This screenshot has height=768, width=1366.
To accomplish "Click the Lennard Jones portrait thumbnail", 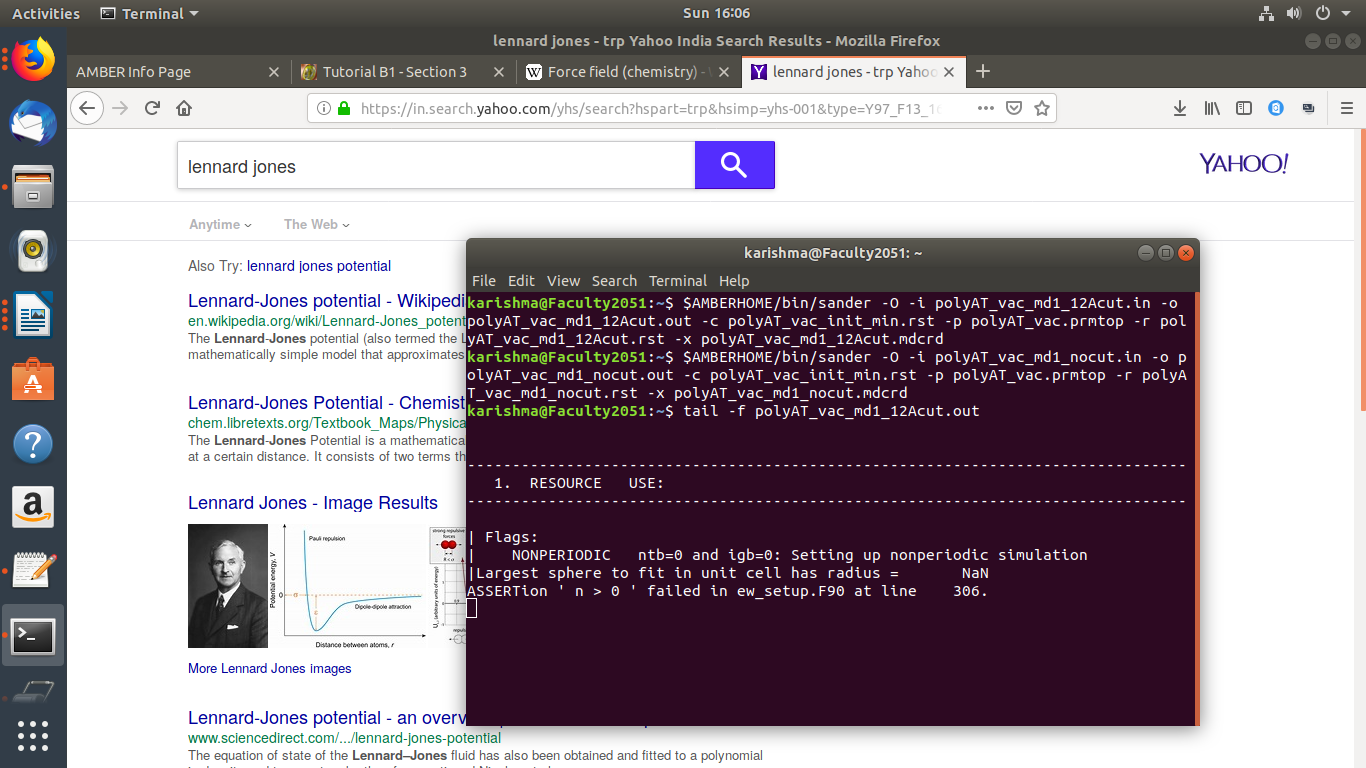I will (x=228, y=586).
